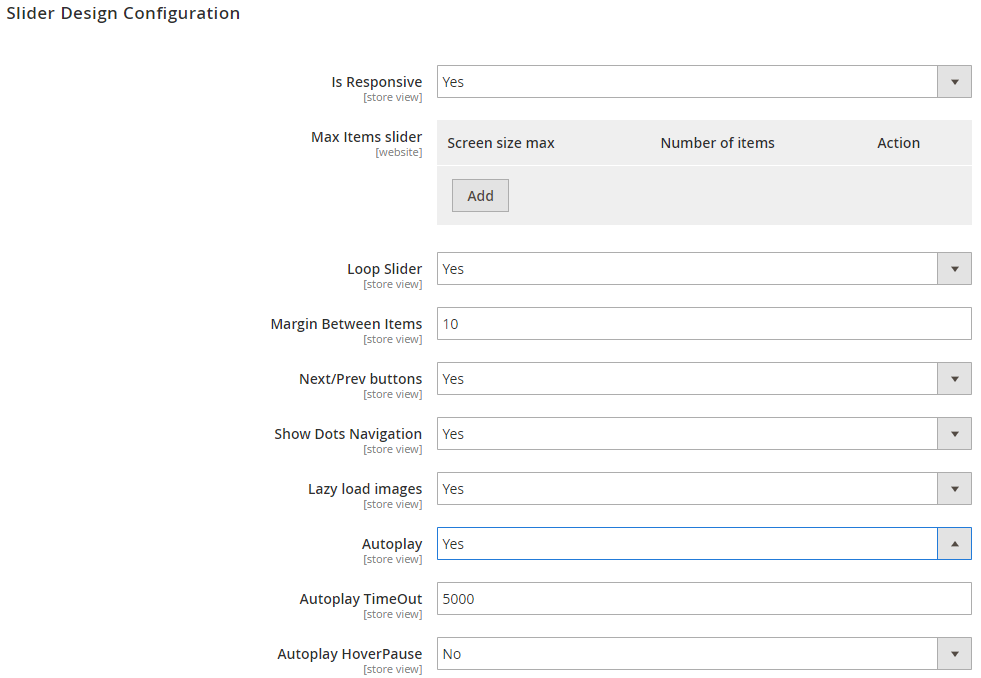
Task: Click the Action column header
Action: point(898,143)
